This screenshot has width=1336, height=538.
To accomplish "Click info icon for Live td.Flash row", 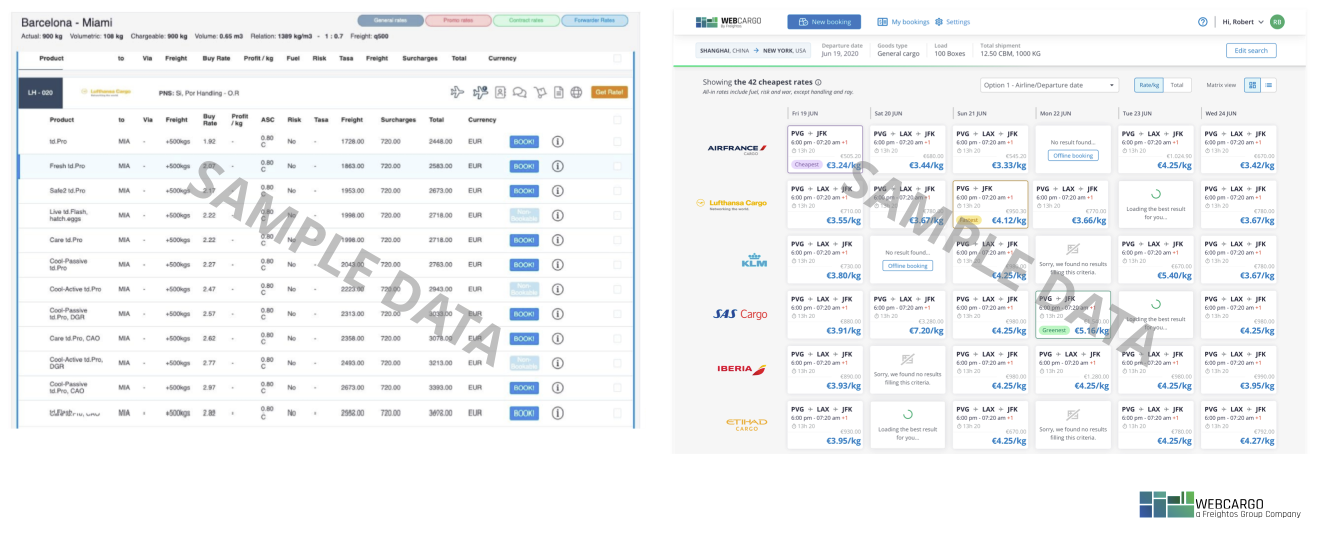I will pos(557,215).
